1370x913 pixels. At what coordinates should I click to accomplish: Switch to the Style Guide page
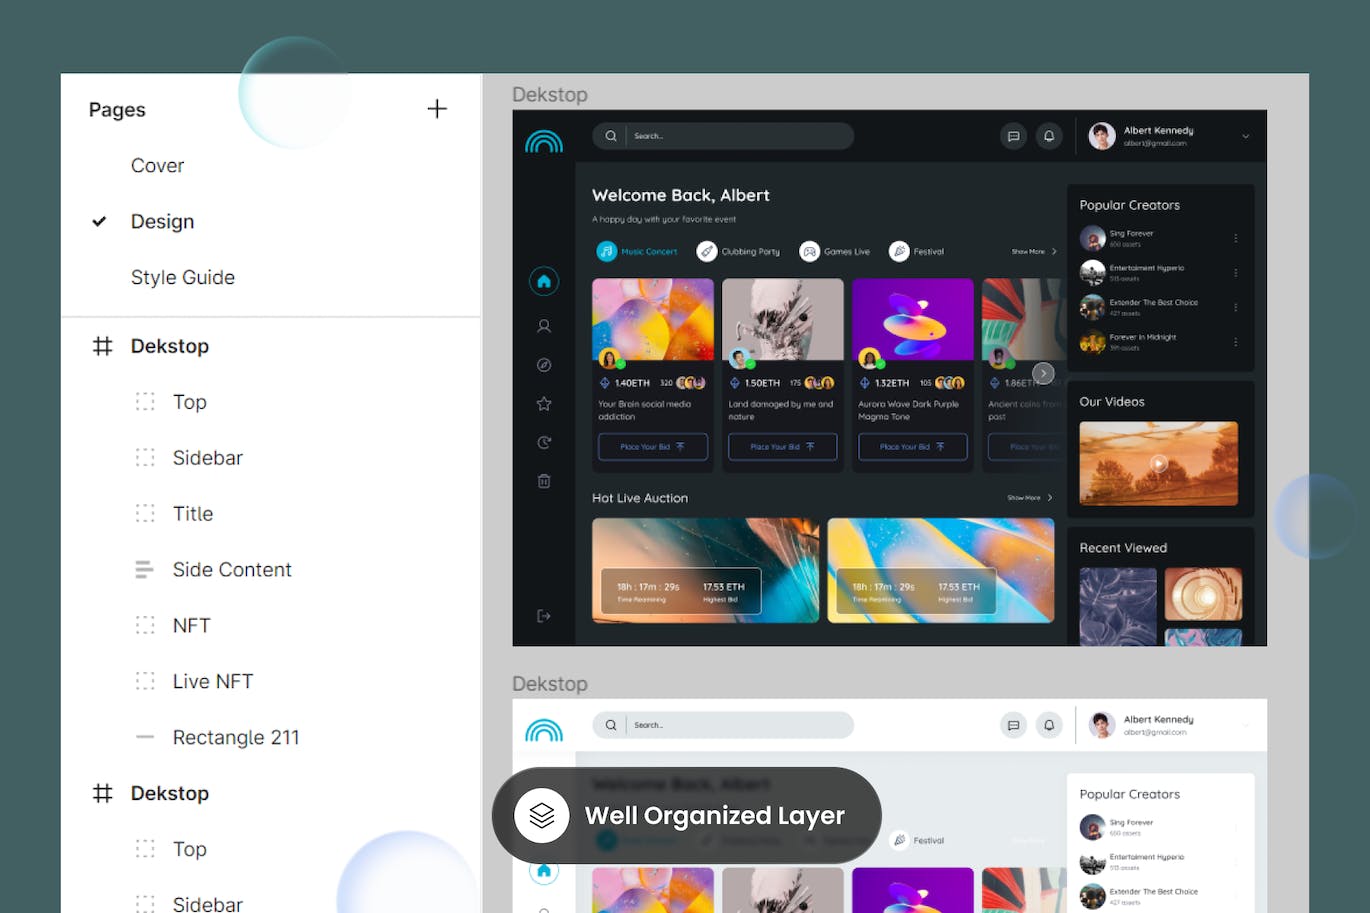click(182, 278)
